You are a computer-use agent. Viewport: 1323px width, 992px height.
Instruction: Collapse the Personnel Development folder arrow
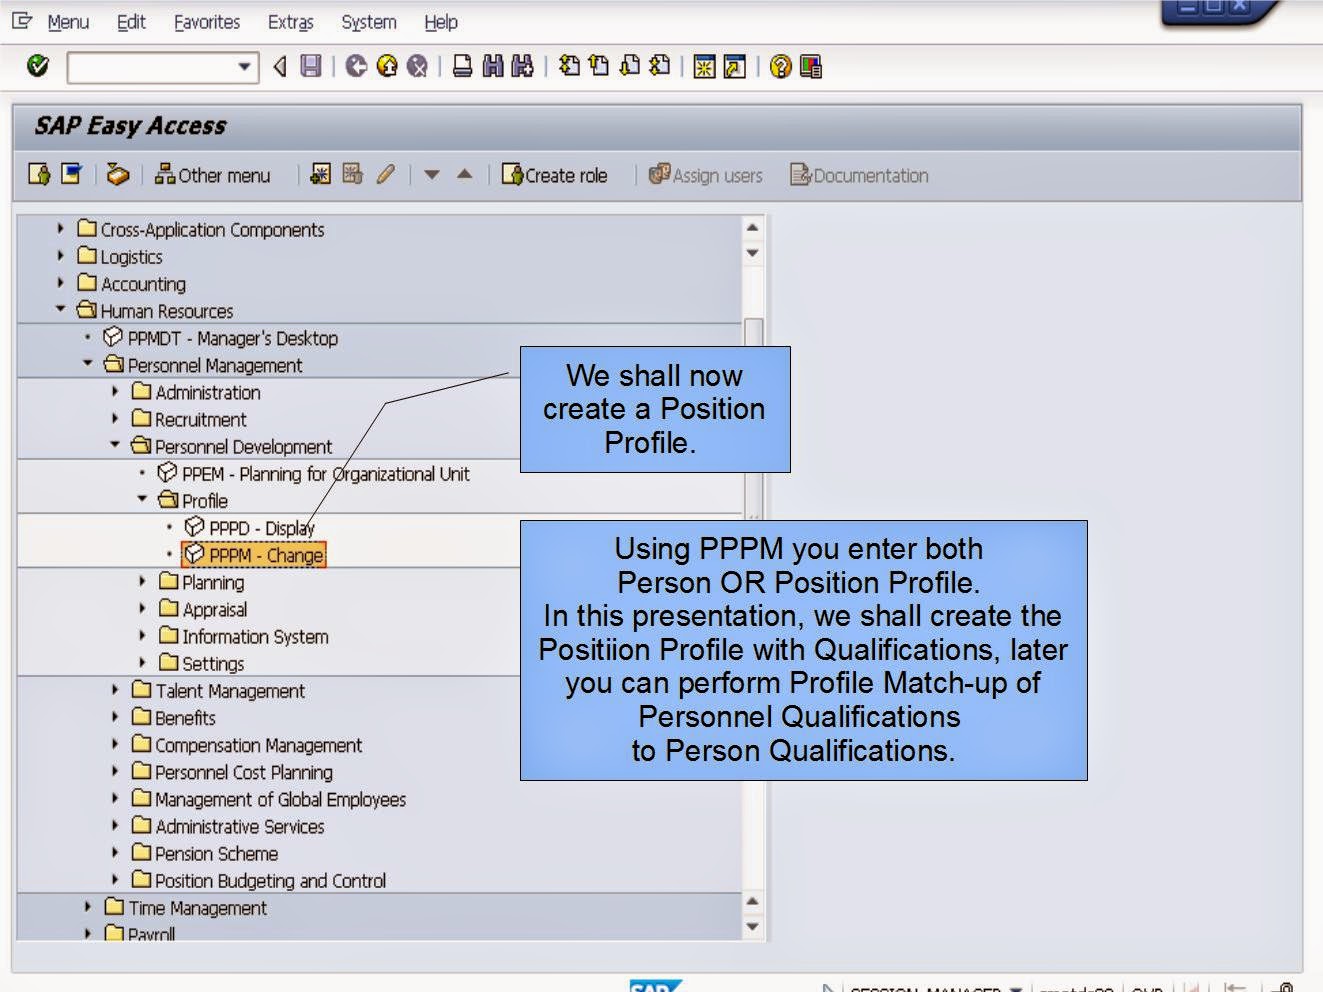pyautogui.click(x=115, y=445)
